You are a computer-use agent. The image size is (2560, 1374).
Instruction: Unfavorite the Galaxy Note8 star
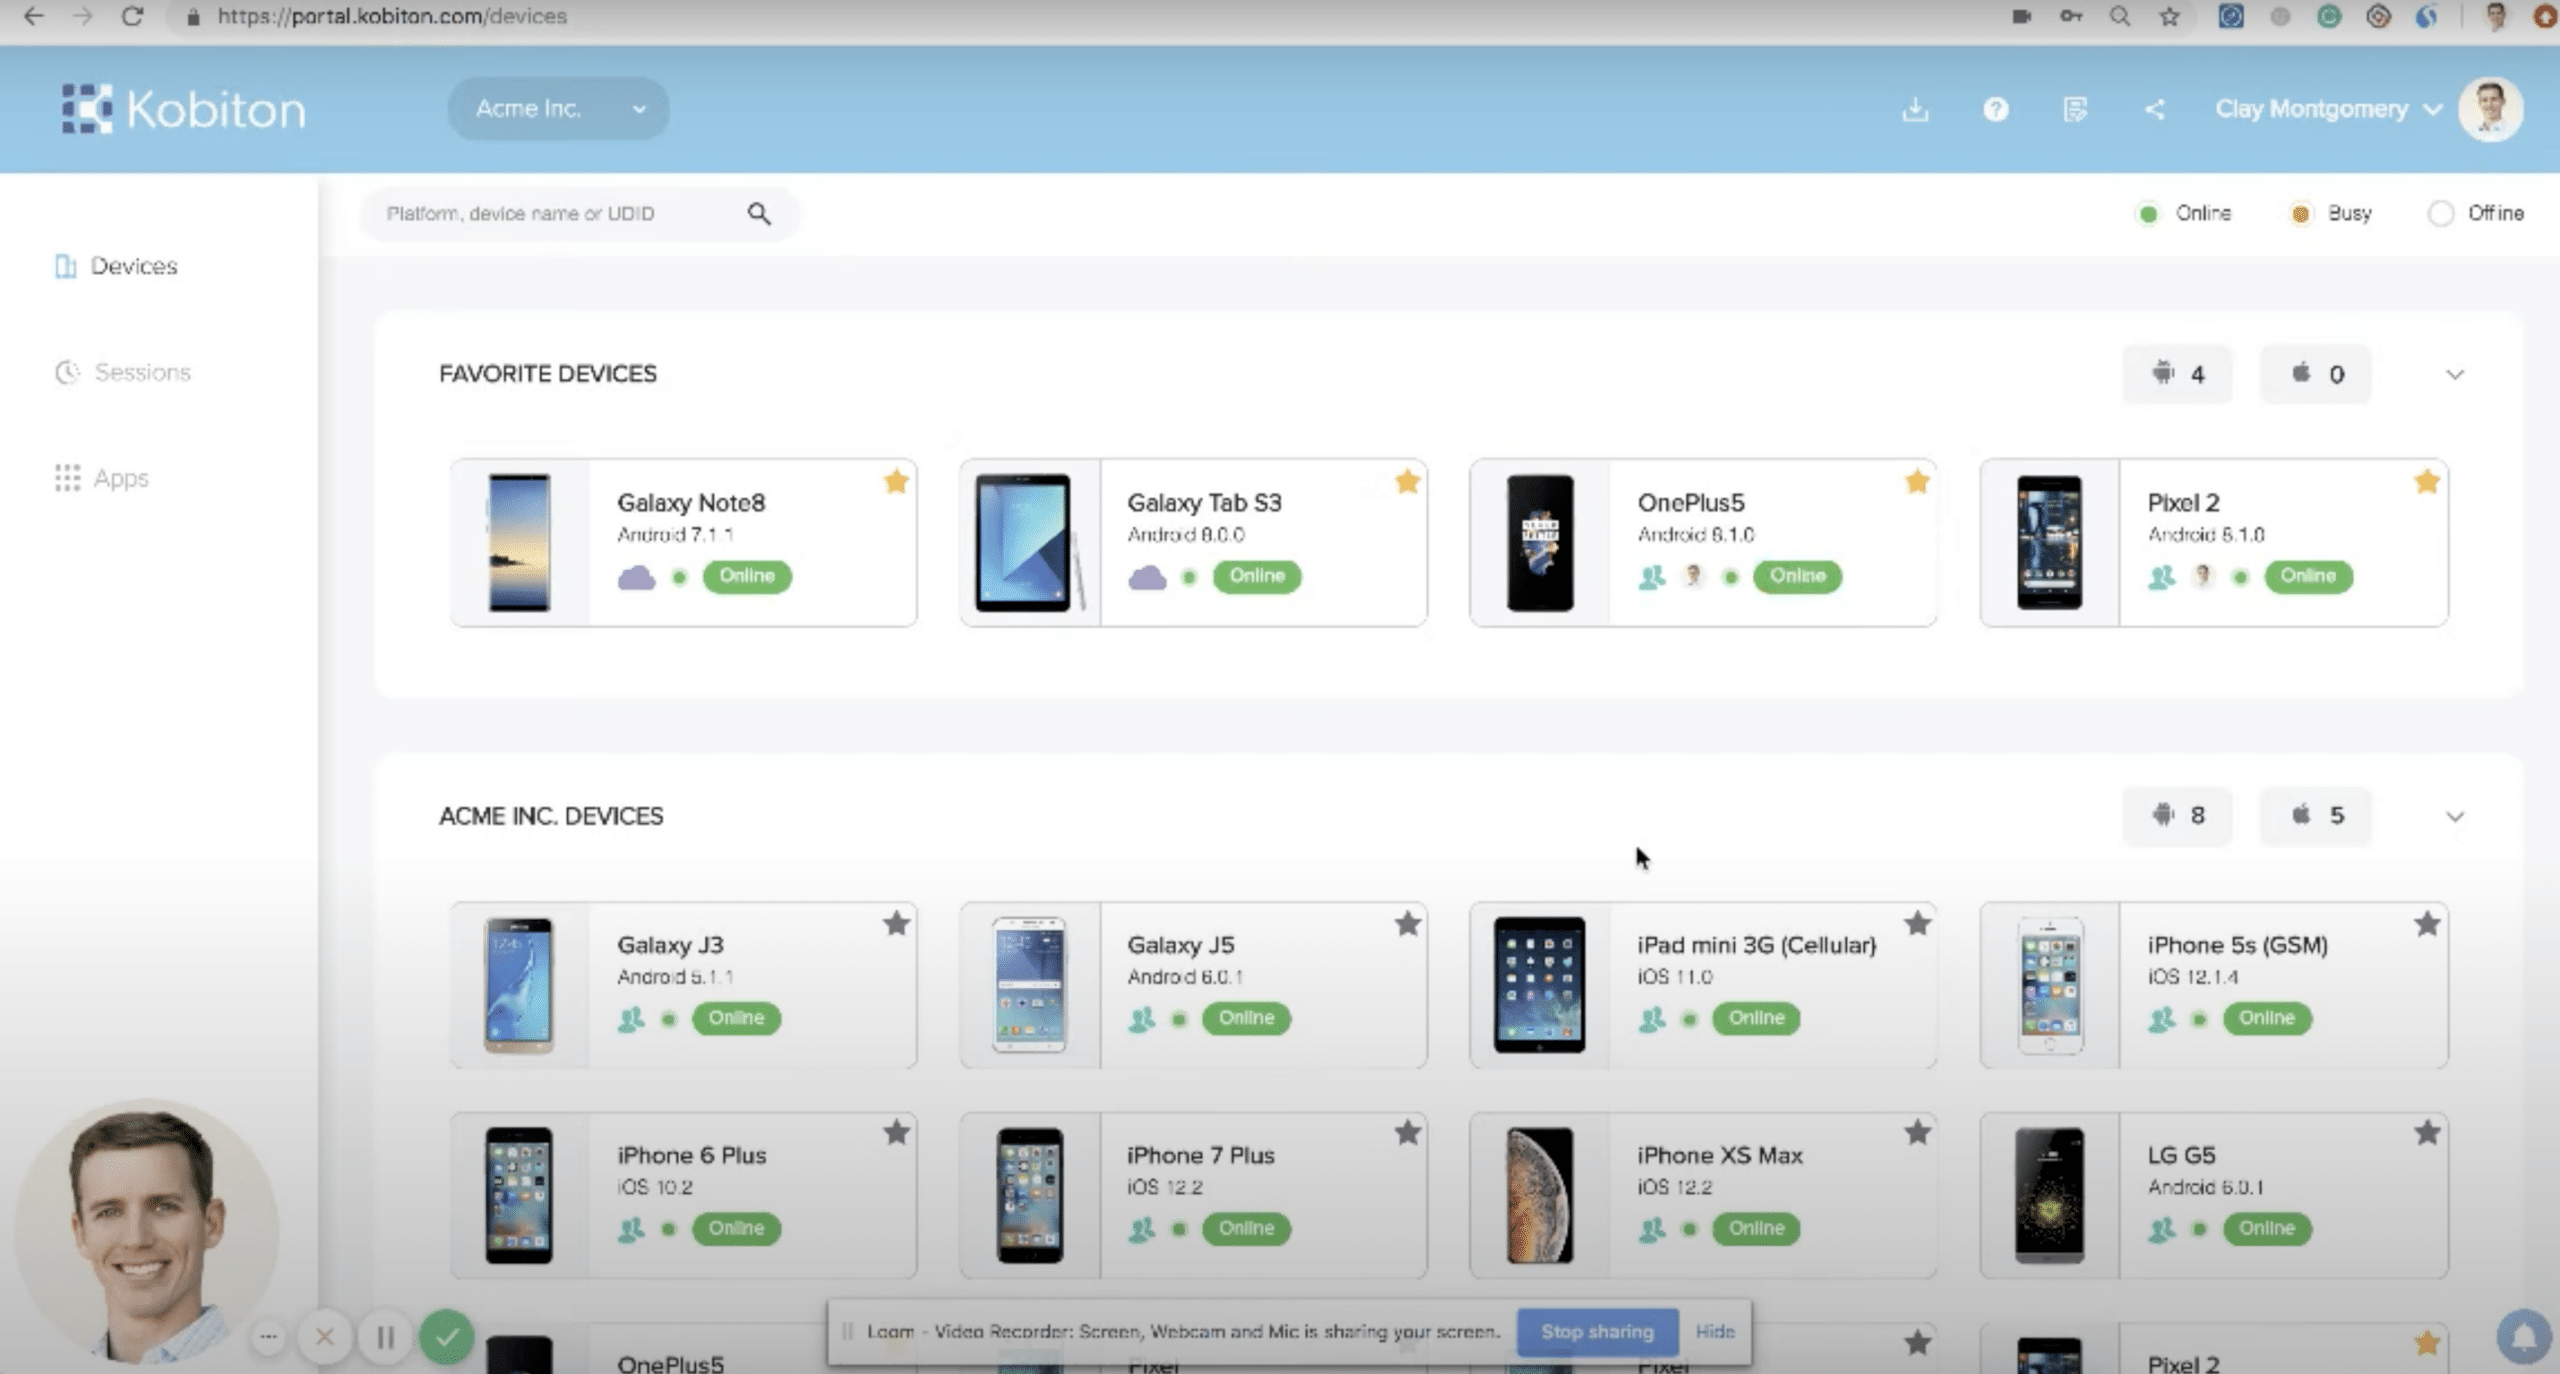click(896, 482)
